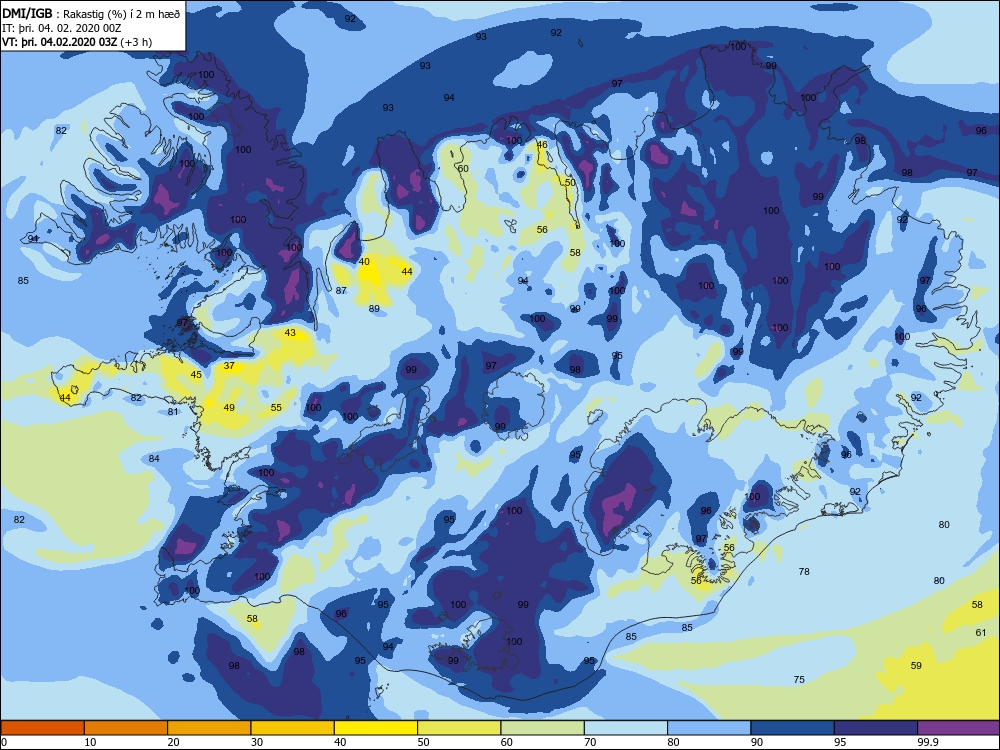Click the legend tick label '70'
This screenshot has height=750, width=1000.
tap(590, 742)
